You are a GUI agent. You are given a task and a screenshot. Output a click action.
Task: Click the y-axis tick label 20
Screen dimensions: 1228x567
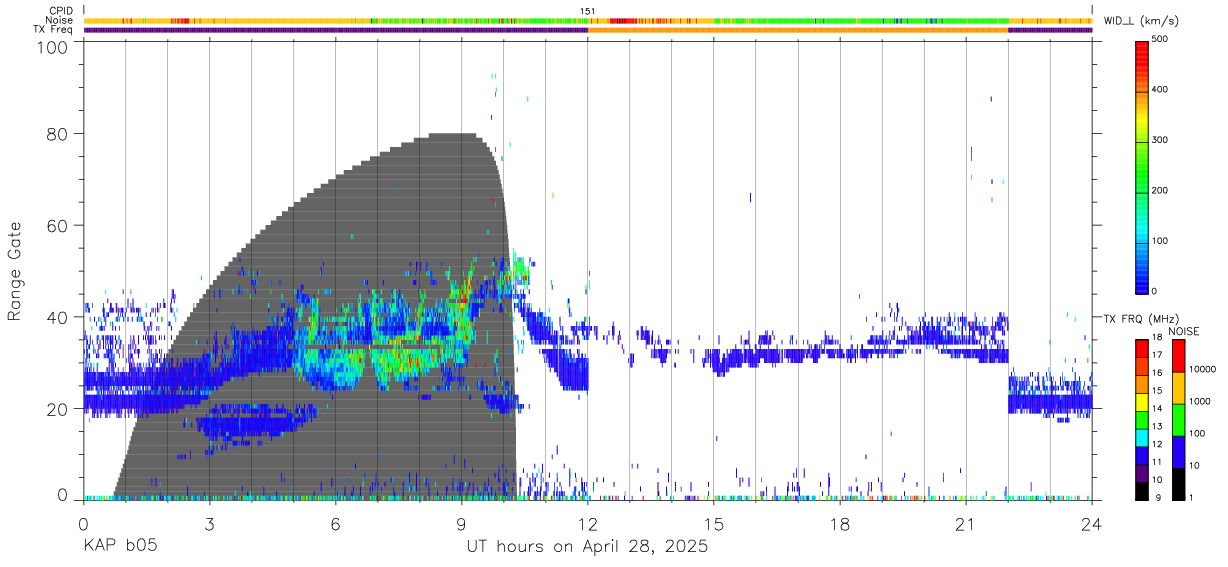(57, 408)
